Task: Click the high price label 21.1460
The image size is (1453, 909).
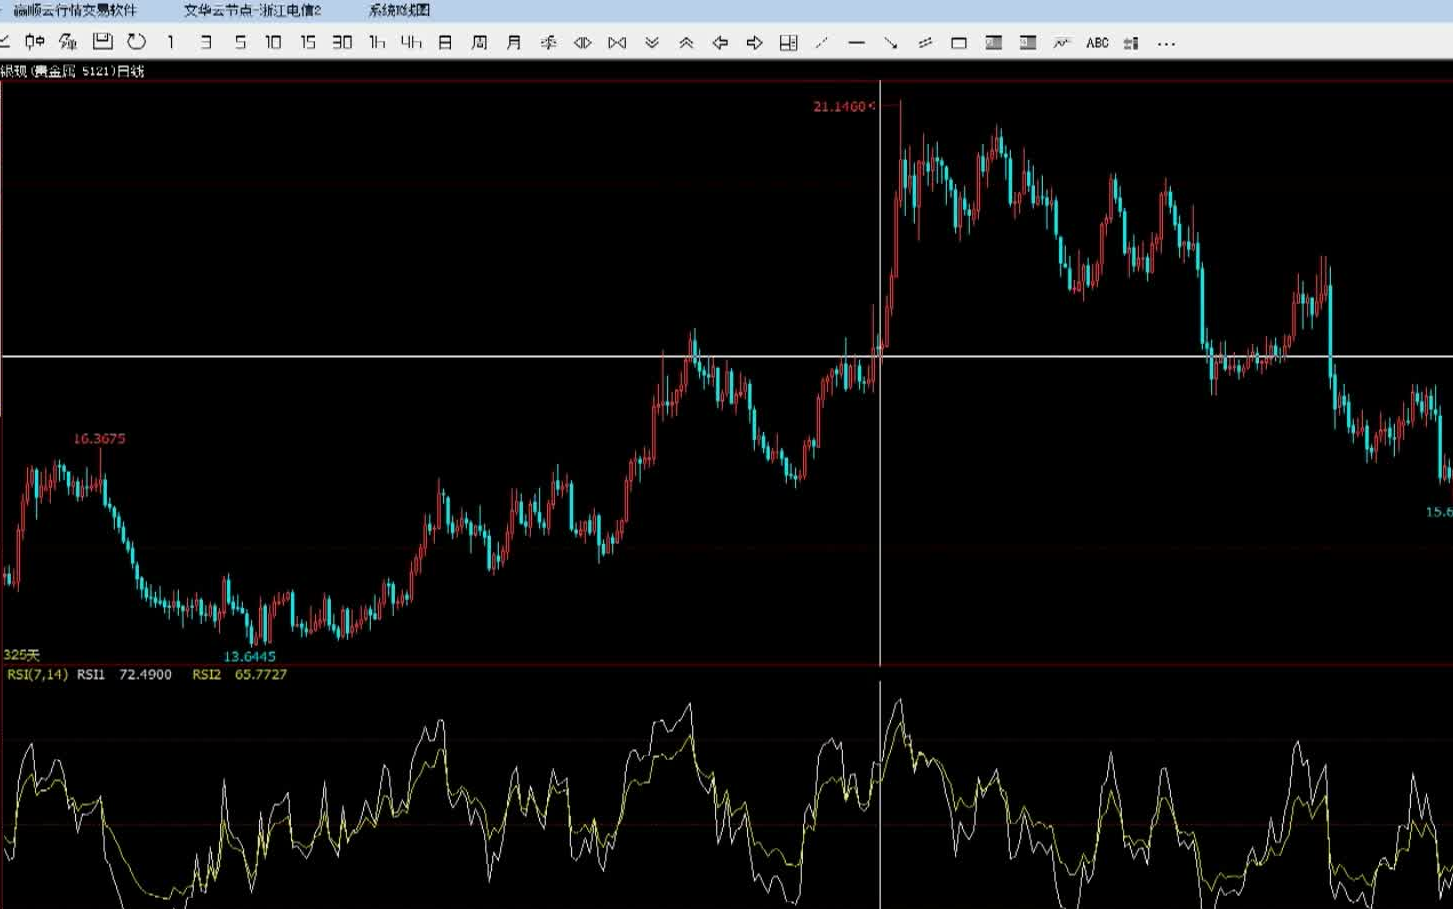Action: point(840,106)
